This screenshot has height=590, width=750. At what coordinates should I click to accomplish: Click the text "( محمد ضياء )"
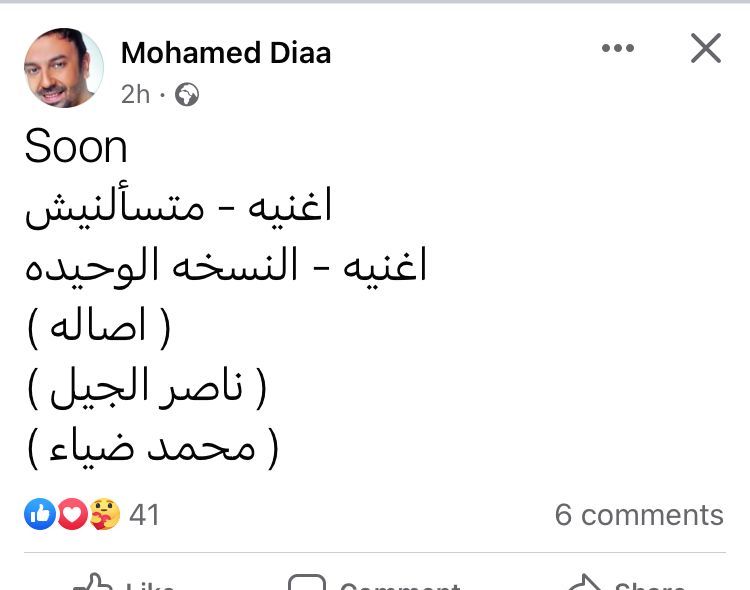(x=152, y=448)
